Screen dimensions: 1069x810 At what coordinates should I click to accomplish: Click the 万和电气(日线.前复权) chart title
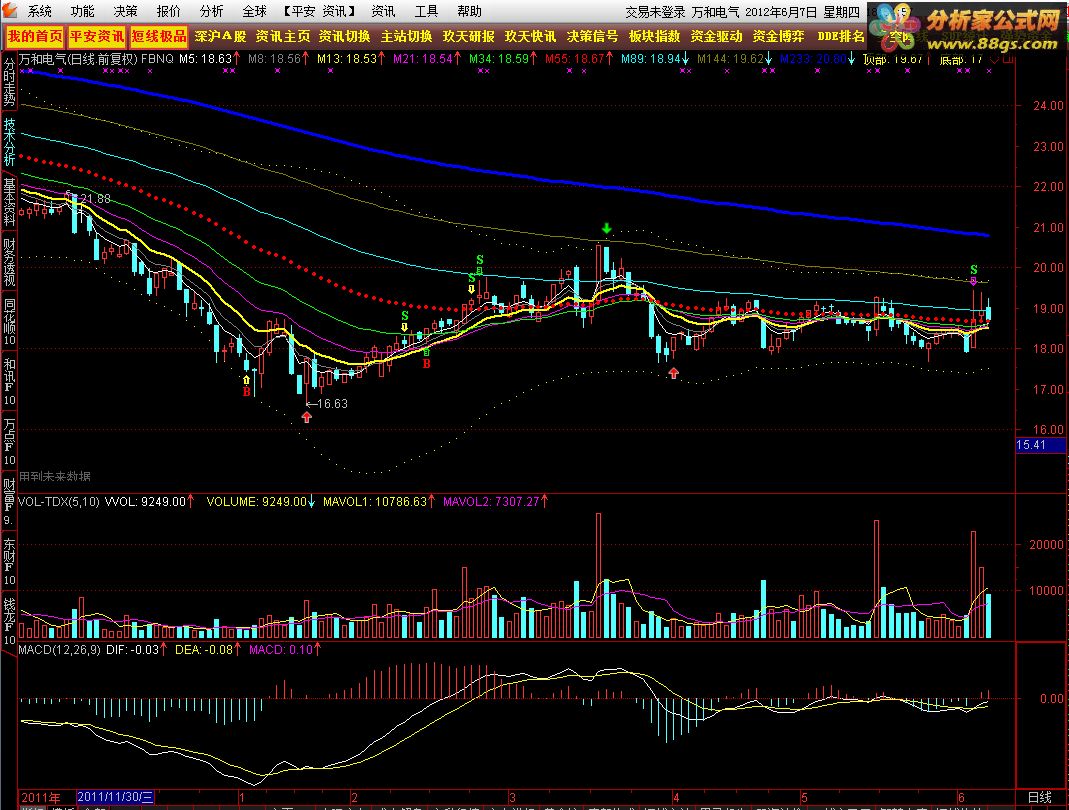coord(78,59)
